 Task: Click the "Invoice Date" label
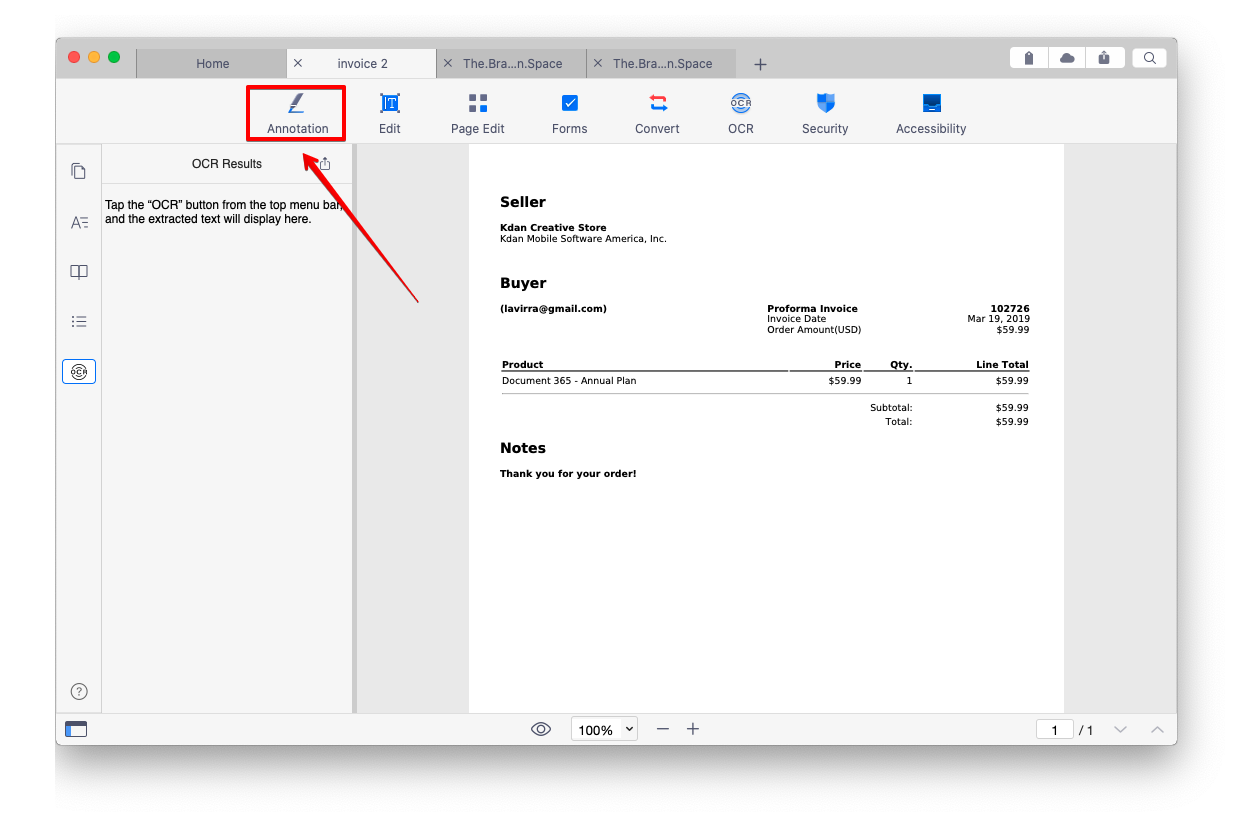[797, 319]
